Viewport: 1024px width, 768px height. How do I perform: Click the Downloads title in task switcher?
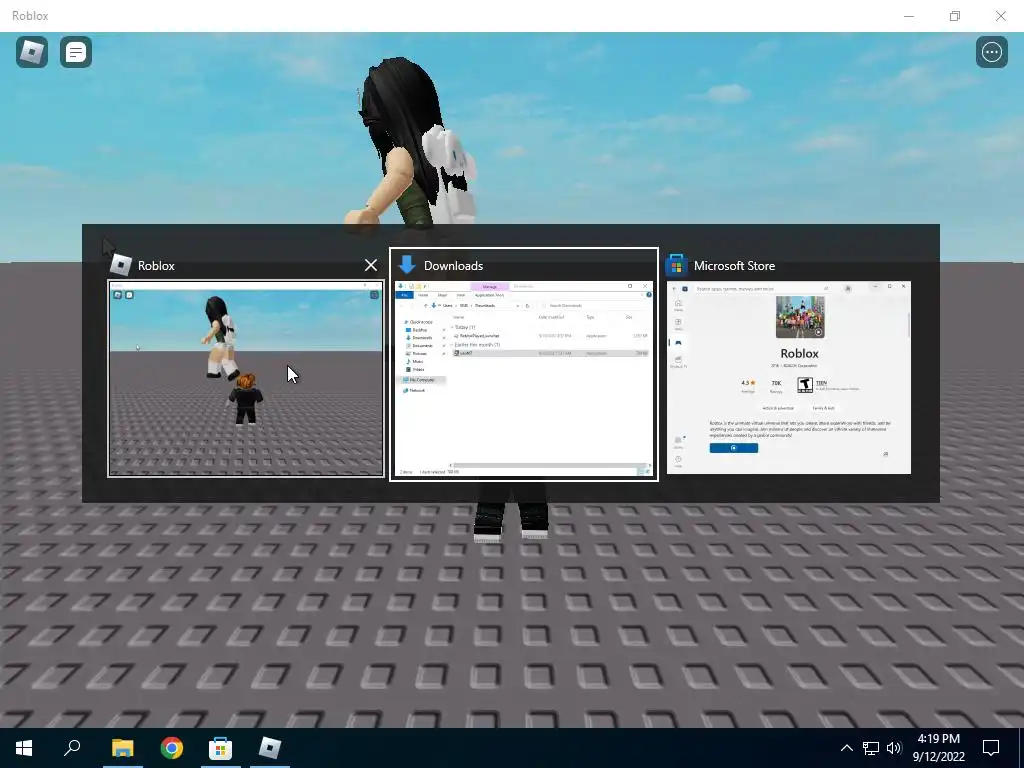[453, 266]
